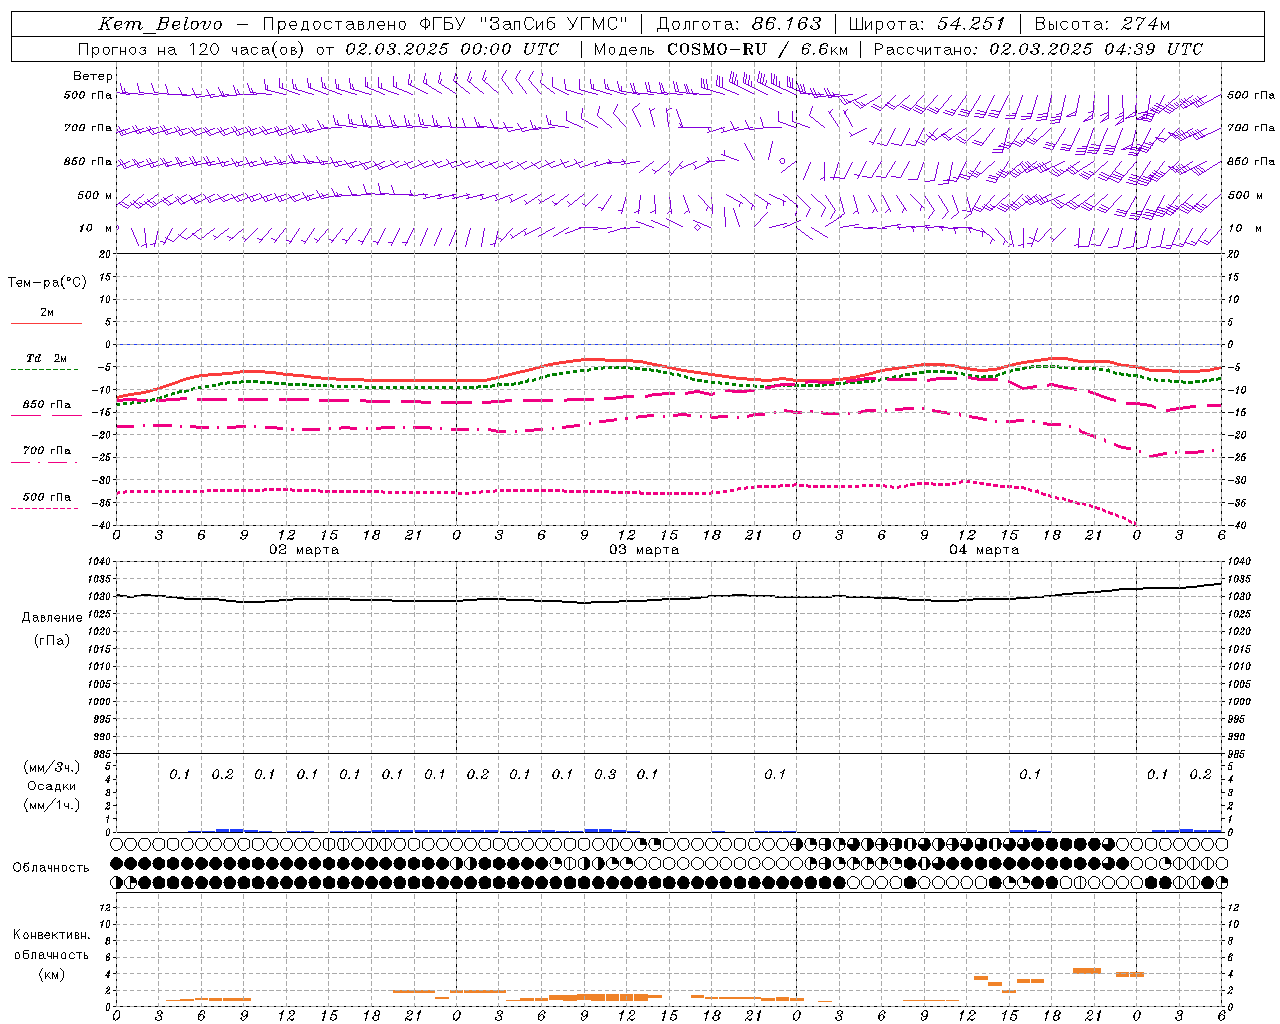
Task: Click the 02 марта date label
Action: [305, 550]
